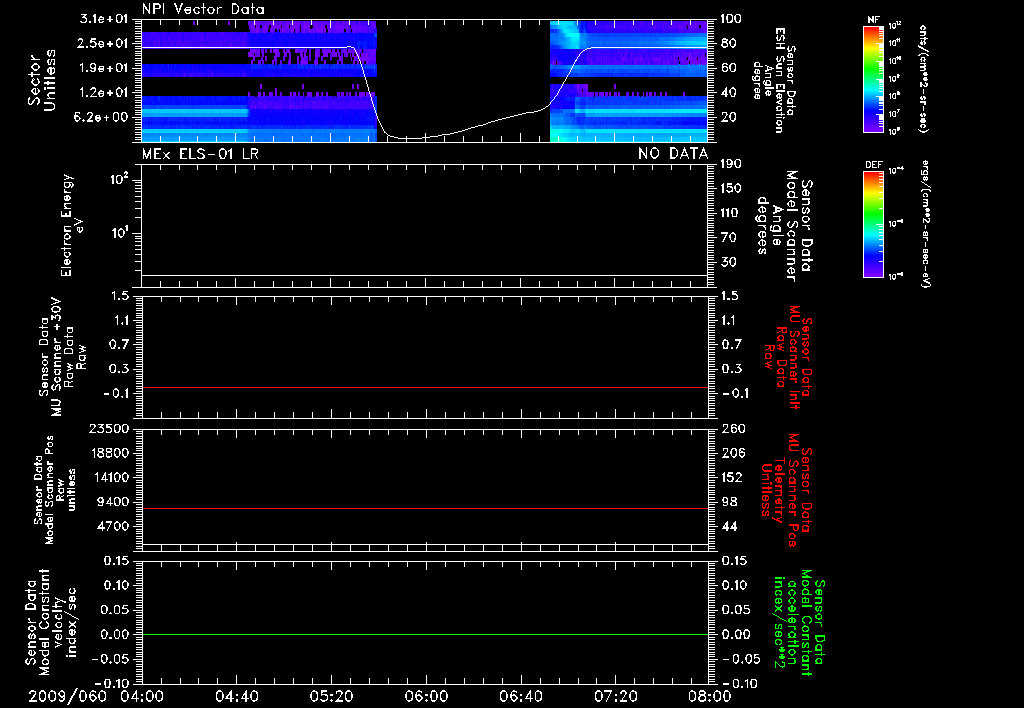Viewport: 1024px width, 708px height.
Task: Click the 08:00 time tick label
Action: coord(710,696)
